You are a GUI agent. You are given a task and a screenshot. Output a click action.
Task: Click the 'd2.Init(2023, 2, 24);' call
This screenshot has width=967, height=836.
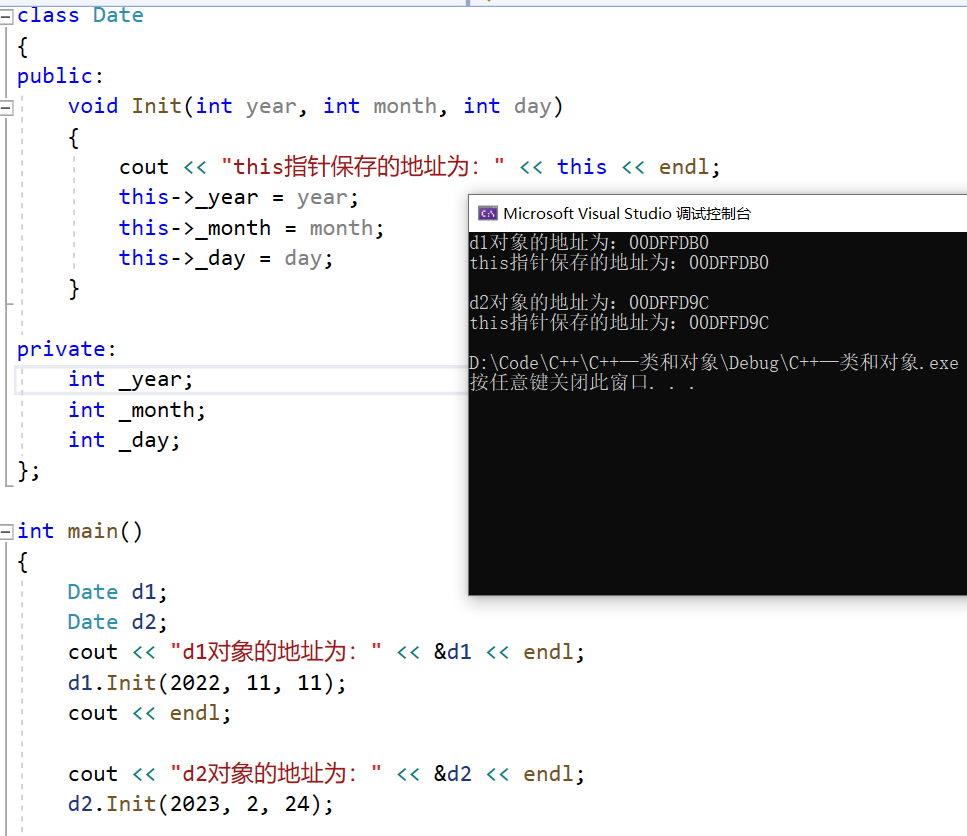[x=200, y=804]
